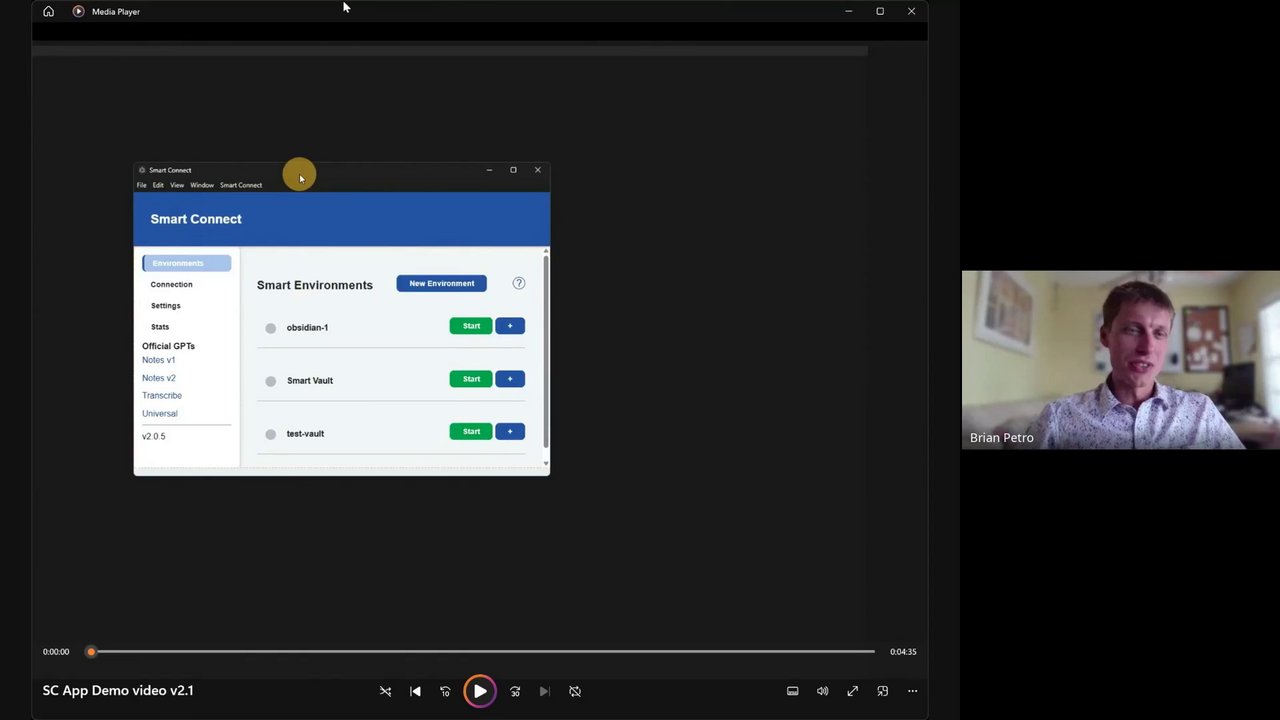Open the help question mark icon

519,283
